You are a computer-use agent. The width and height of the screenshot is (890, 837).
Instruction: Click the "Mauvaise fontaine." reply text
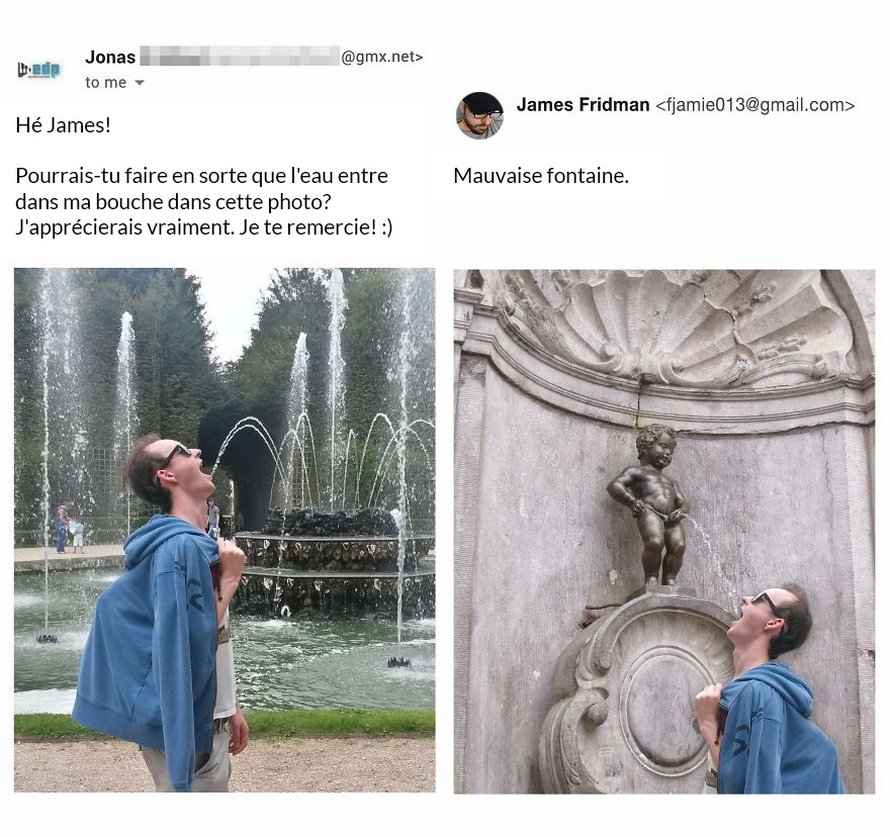tap(541, 176)
